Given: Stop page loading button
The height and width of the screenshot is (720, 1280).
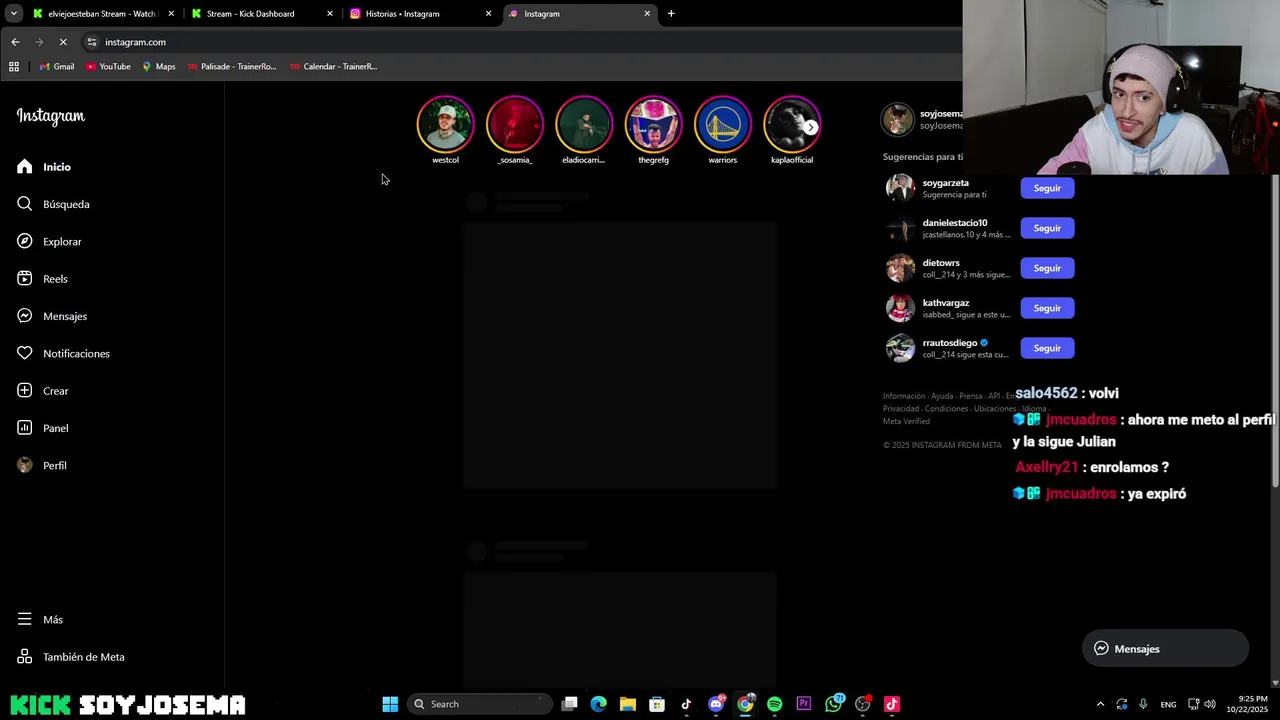Looking at the screenshot, I should [x=62, y=42].
